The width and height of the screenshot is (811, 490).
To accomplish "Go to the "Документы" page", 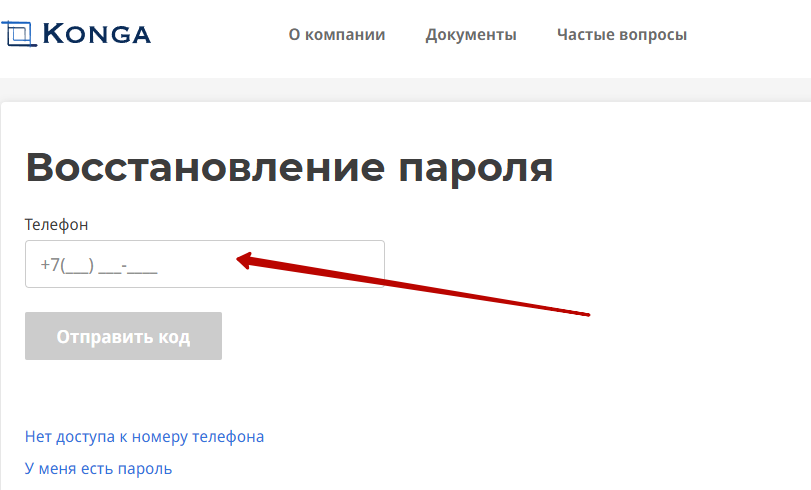I will [x=471, y=35].
